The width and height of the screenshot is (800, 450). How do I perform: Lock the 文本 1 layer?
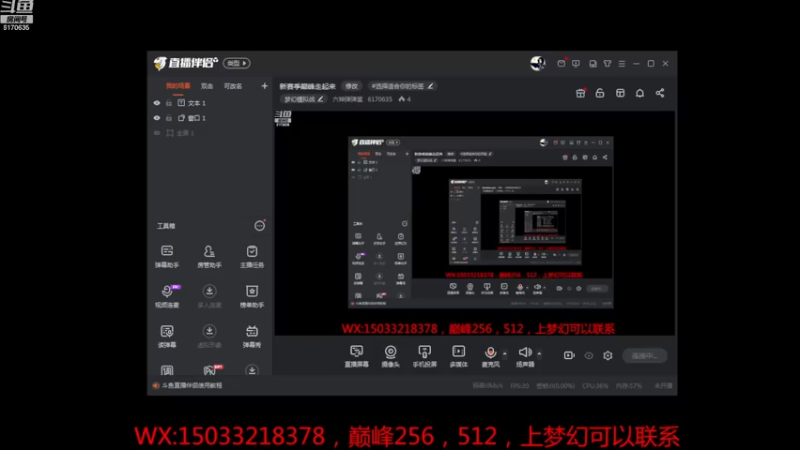tap(168, 103)
